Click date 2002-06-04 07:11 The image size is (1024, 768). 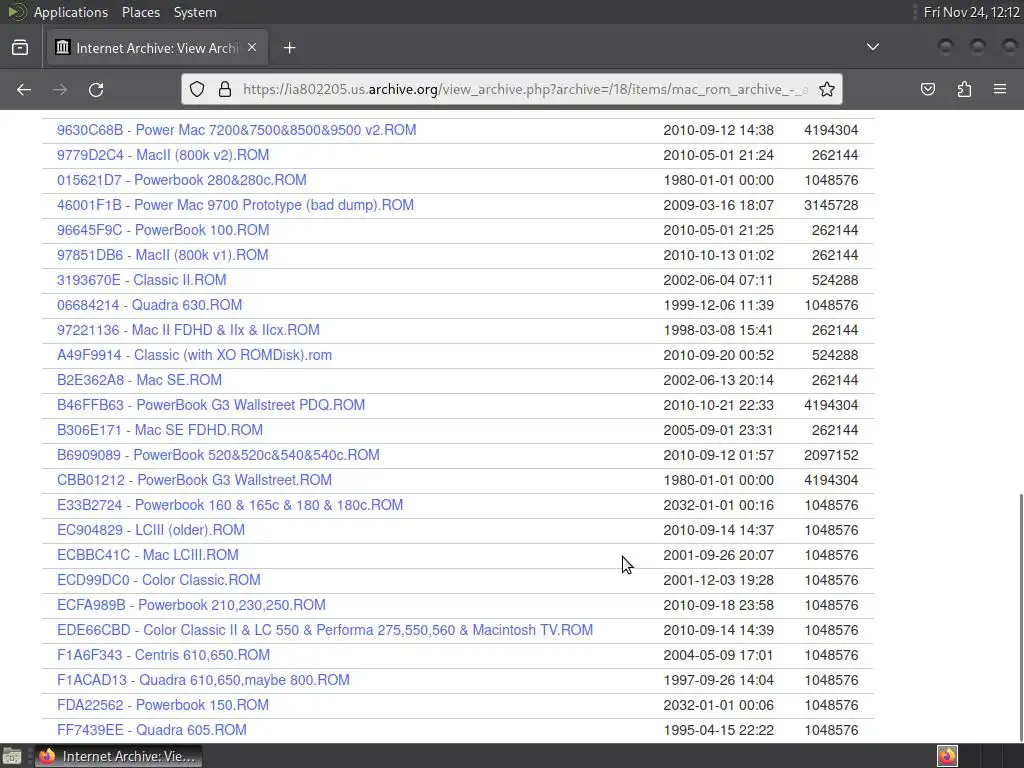point(718,280)
